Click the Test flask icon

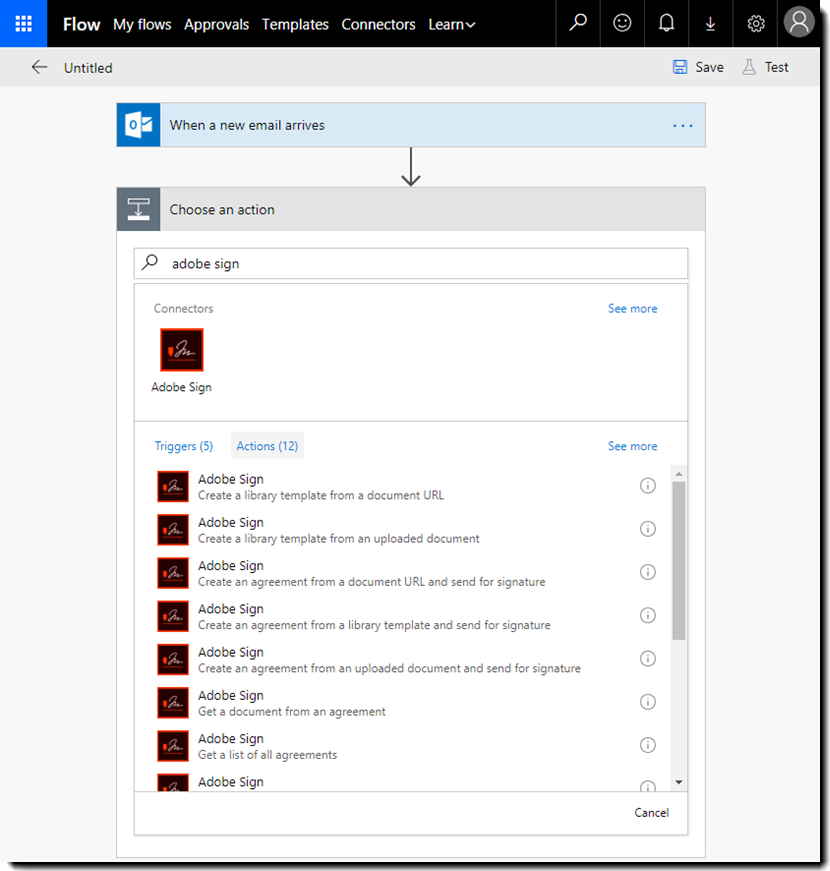point(749,67)
